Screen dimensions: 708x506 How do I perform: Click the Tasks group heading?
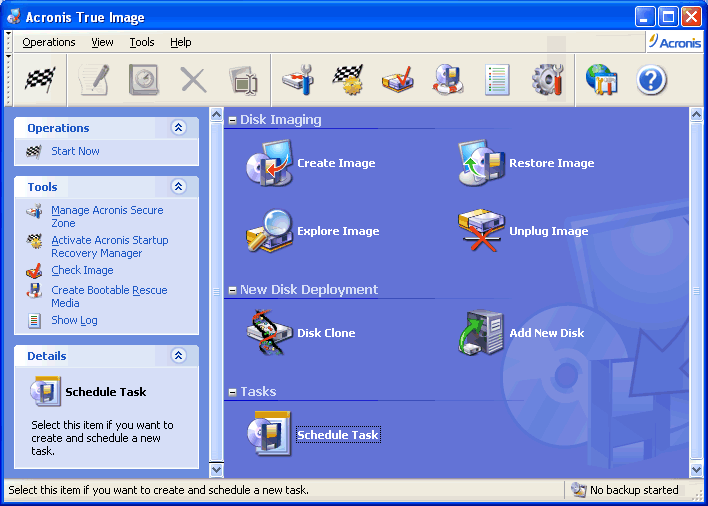pyautogui.click(x=258, y=391)
